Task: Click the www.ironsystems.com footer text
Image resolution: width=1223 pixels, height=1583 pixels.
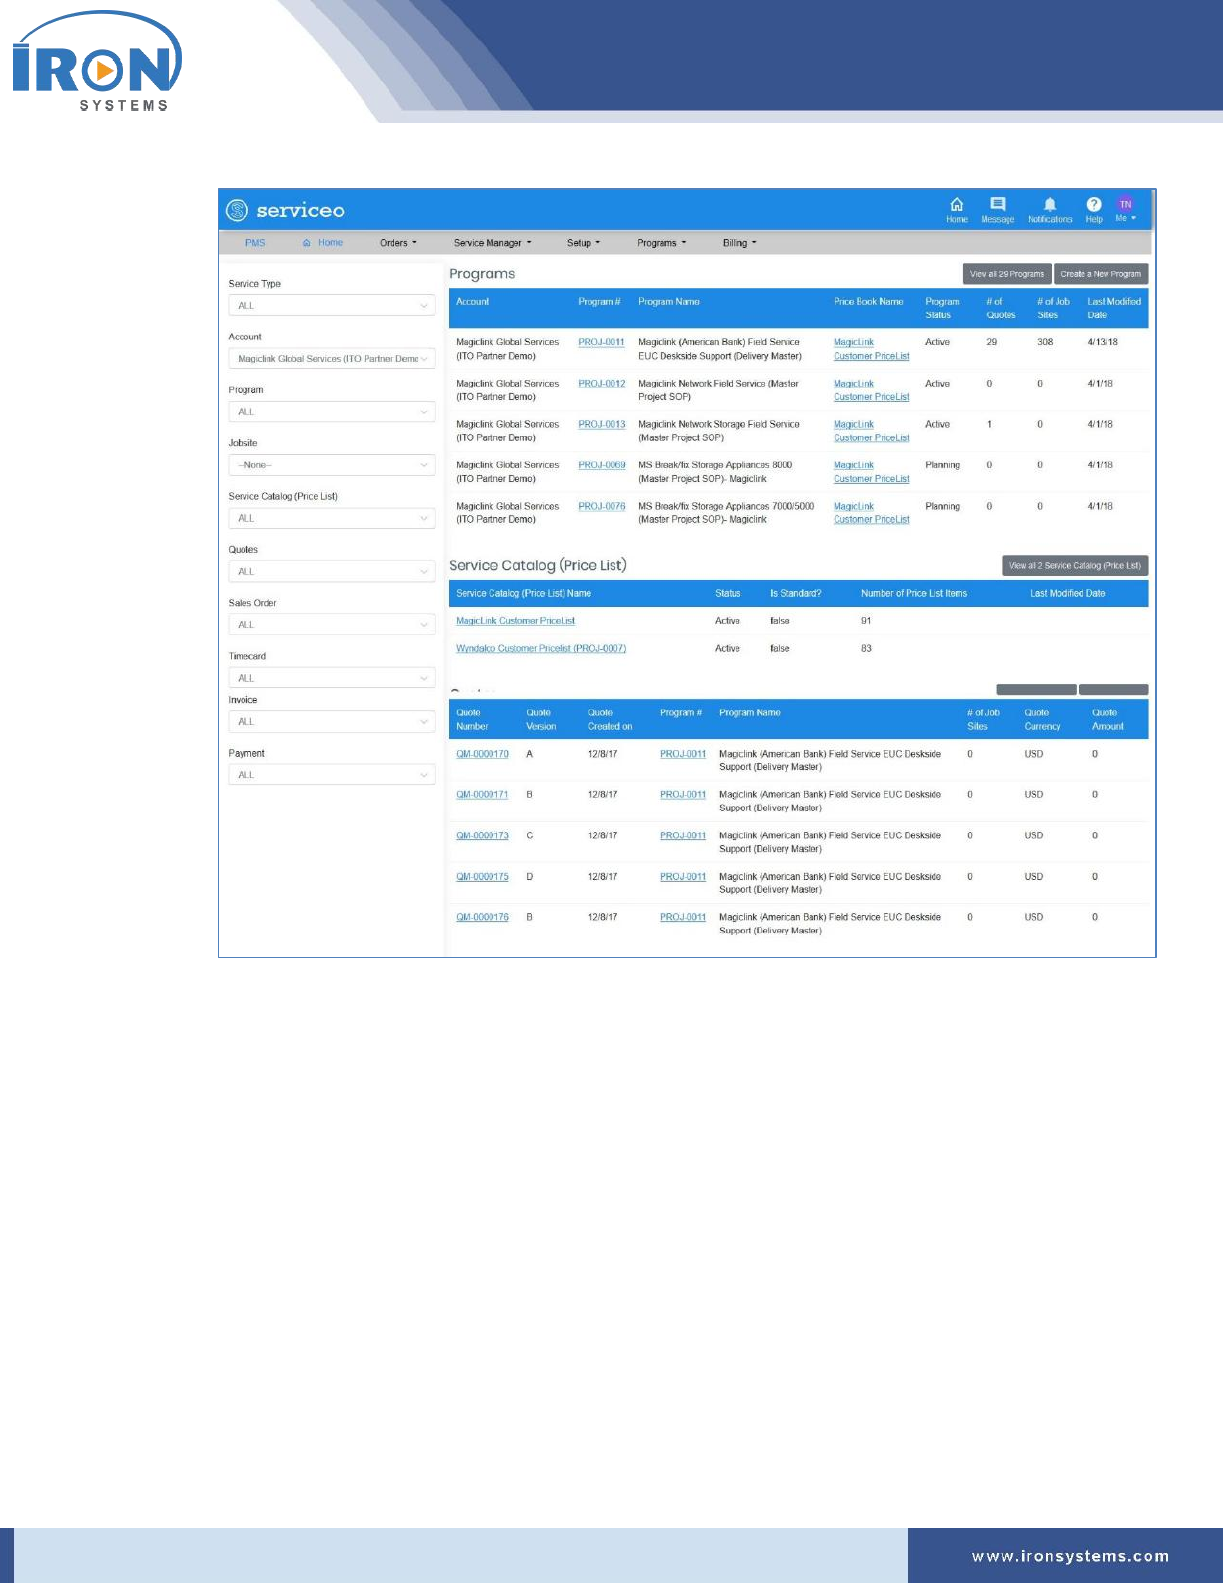Action: pos(1070,1556)
